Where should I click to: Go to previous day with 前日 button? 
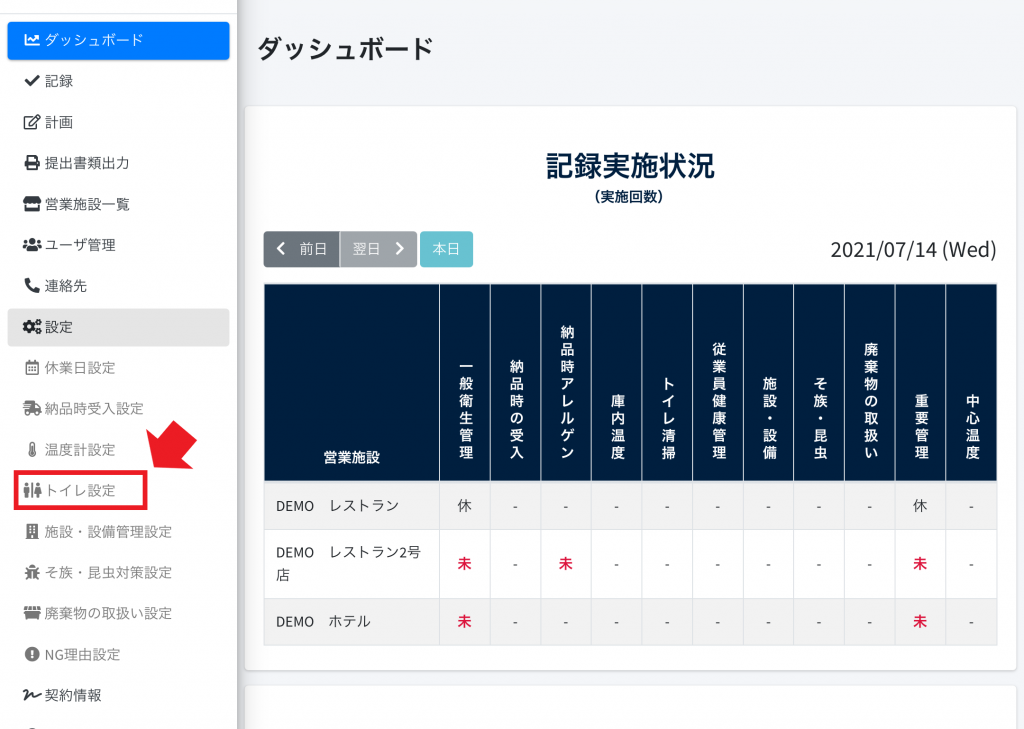click(x=302, y=249)
